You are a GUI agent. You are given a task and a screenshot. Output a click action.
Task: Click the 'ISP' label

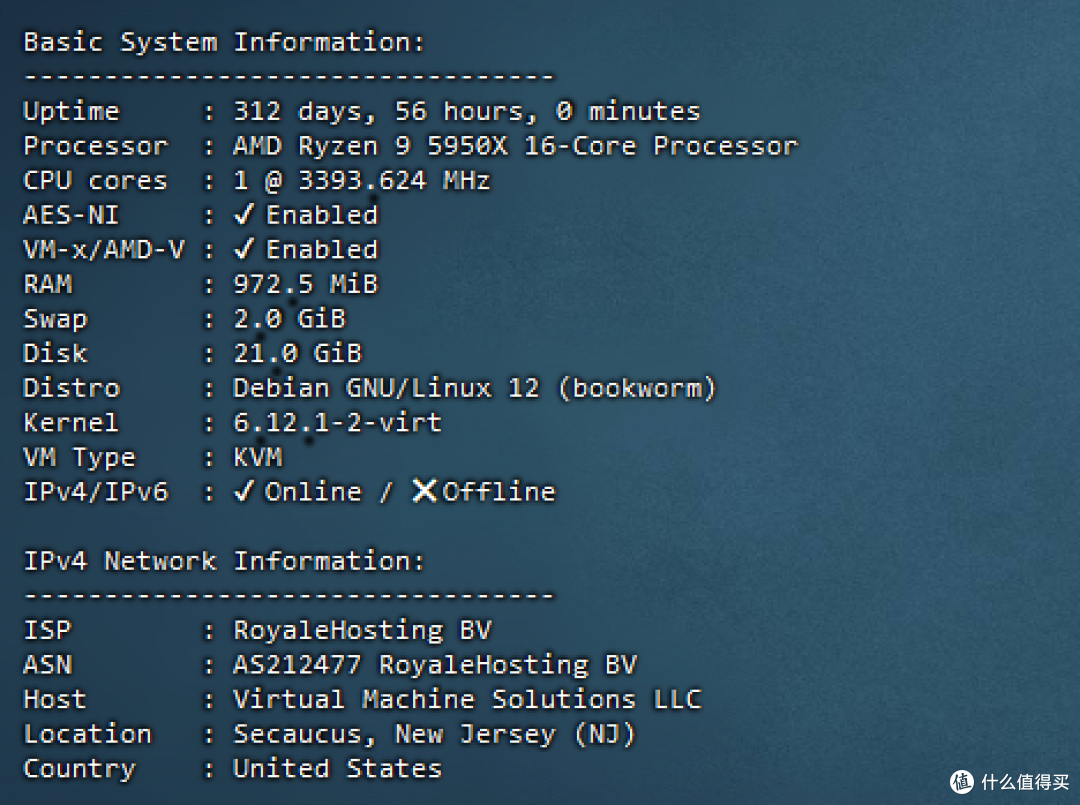(48, 630)
